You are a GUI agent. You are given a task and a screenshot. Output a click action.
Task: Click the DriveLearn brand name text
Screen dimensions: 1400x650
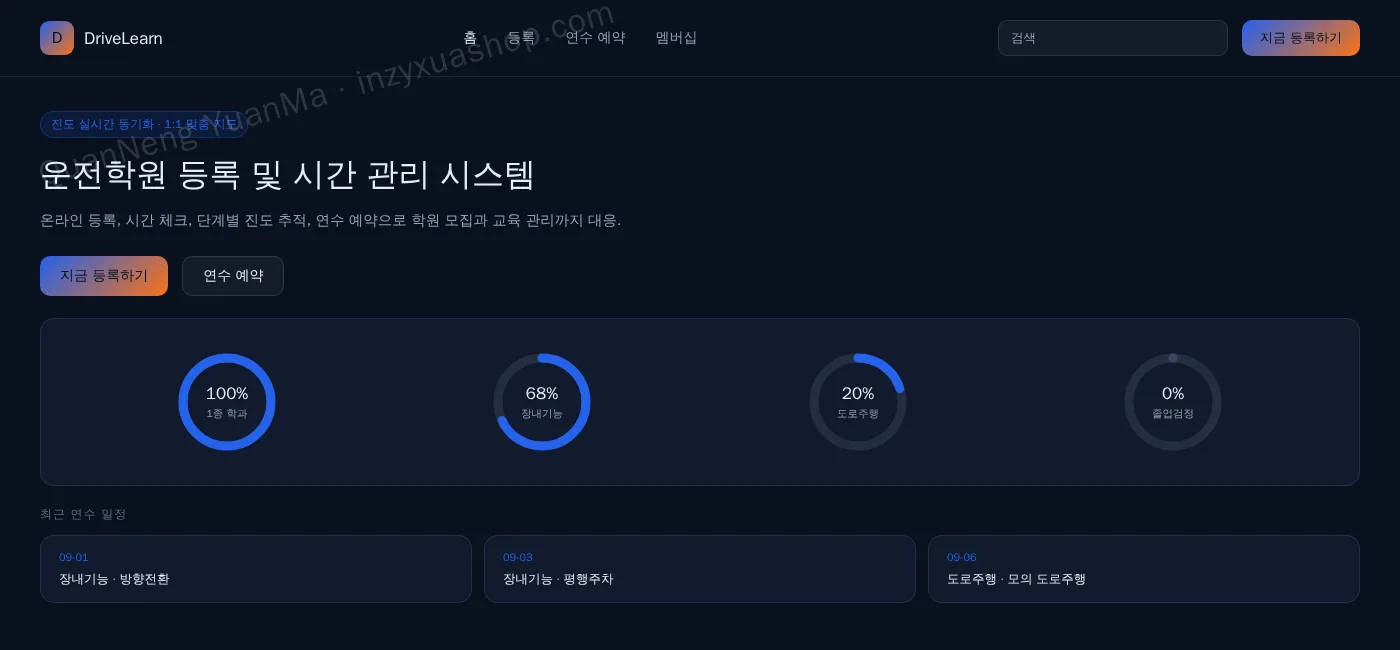[123, 38]
